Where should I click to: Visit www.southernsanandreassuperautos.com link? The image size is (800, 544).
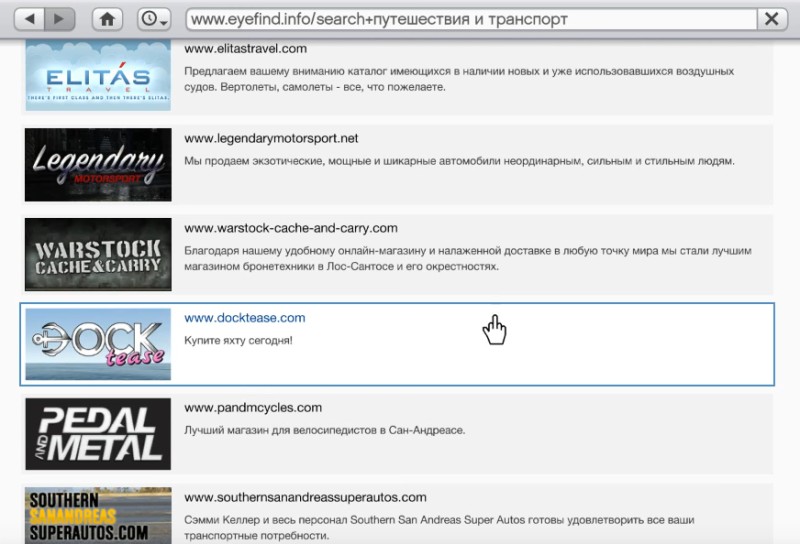point(305,498)
